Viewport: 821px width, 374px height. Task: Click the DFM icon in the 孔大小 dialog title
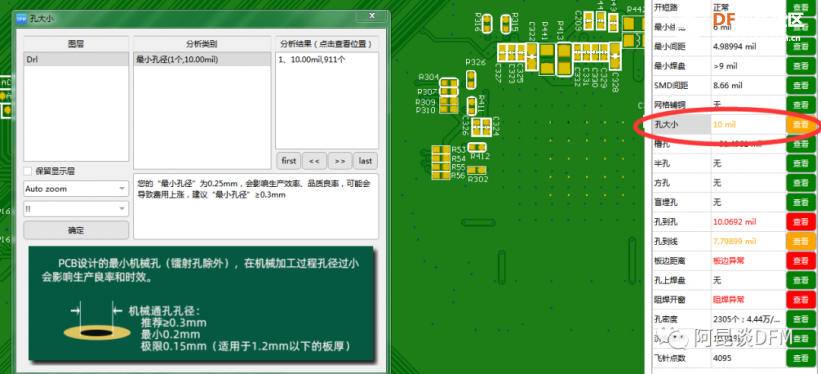[21, 18]
